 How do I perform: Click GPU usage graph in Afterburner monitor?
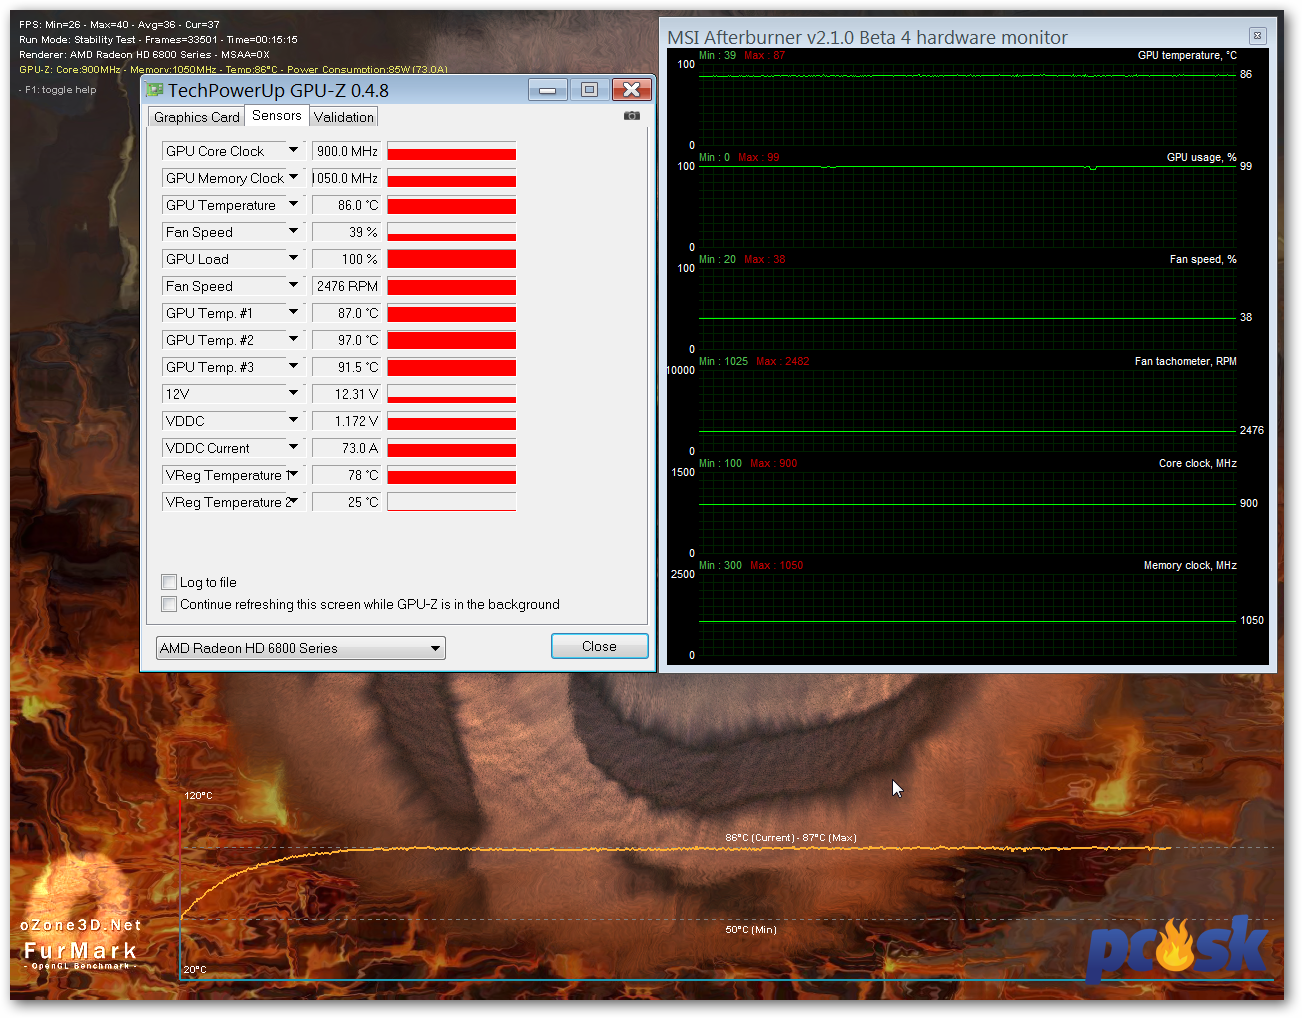pos(967,207)
